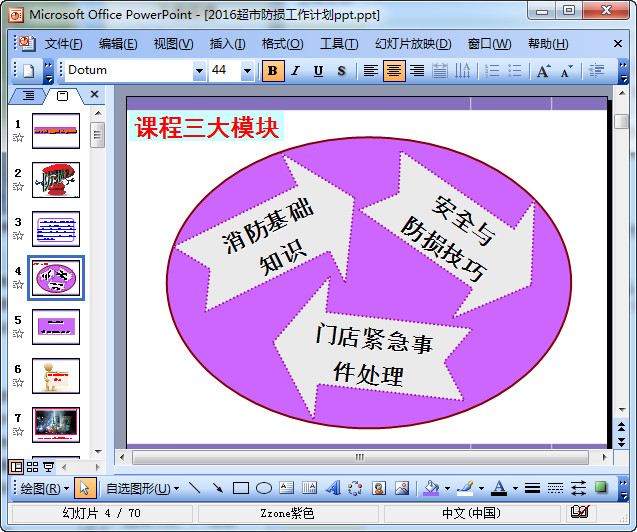Viewport: 637px width, 532px height.
Task: Select slide 1 thumbnail
Action: coord(56,131)
